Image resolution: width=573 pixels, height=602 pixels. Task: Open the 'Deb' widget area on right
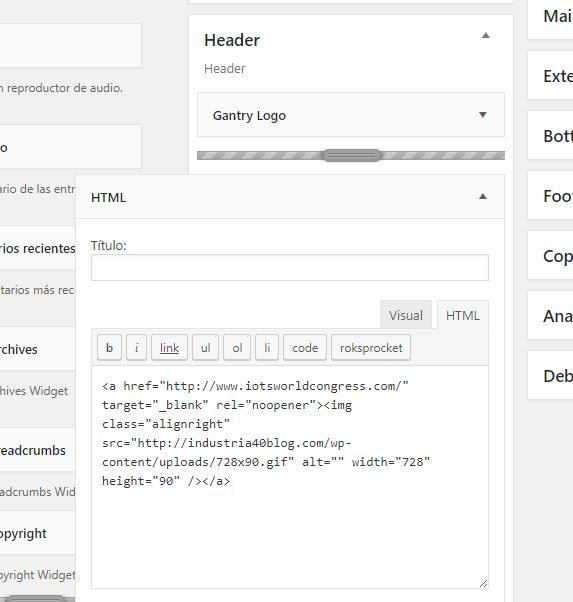coord(551,375)
